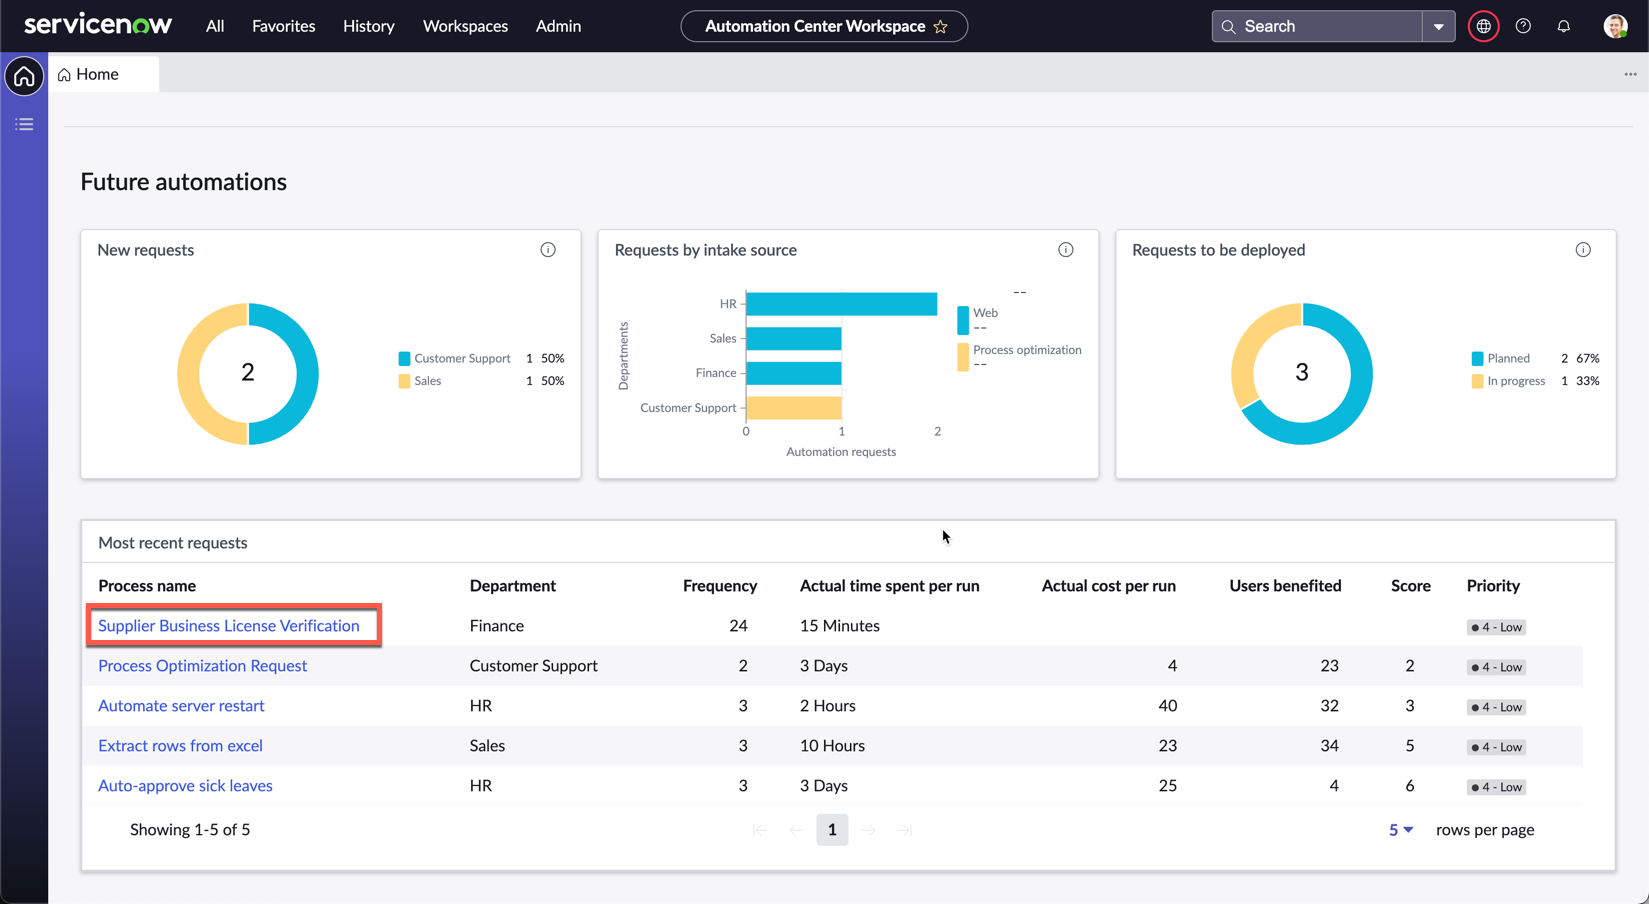Show info for Requests to be deployed

click(x=1582, y=250)
